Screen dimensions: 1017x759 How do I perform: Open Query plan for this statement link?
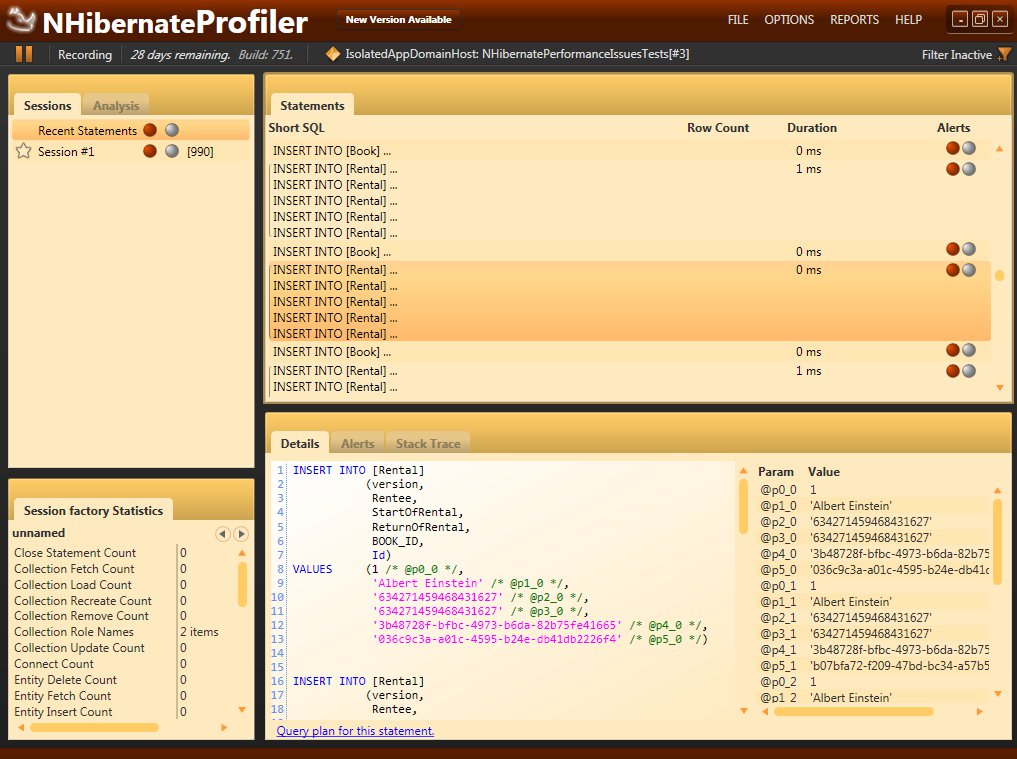pos(355,730)
